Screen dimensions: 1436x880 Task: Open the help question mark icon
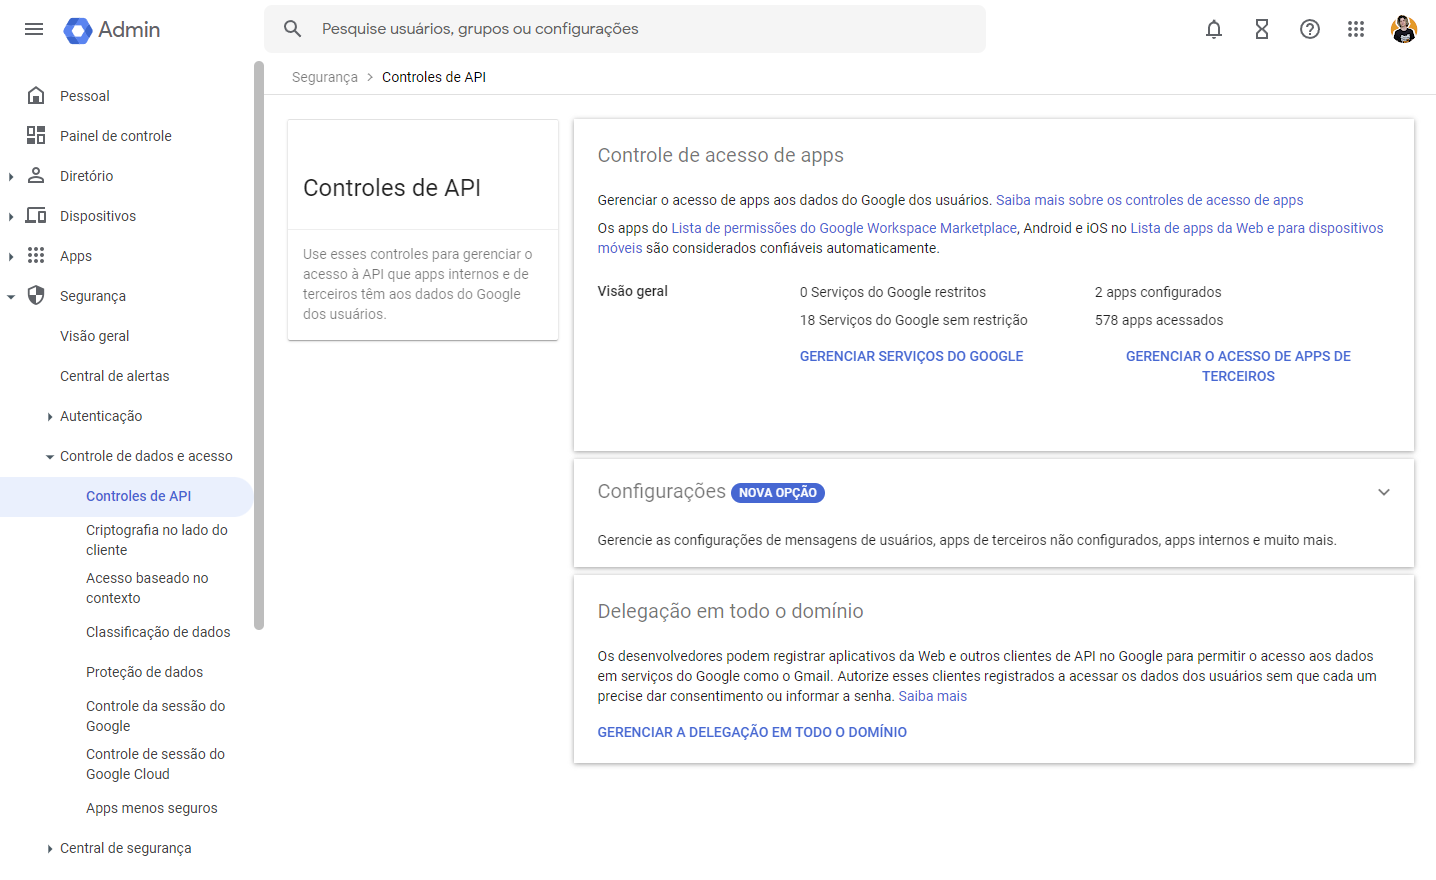[x=1309, y=29]
